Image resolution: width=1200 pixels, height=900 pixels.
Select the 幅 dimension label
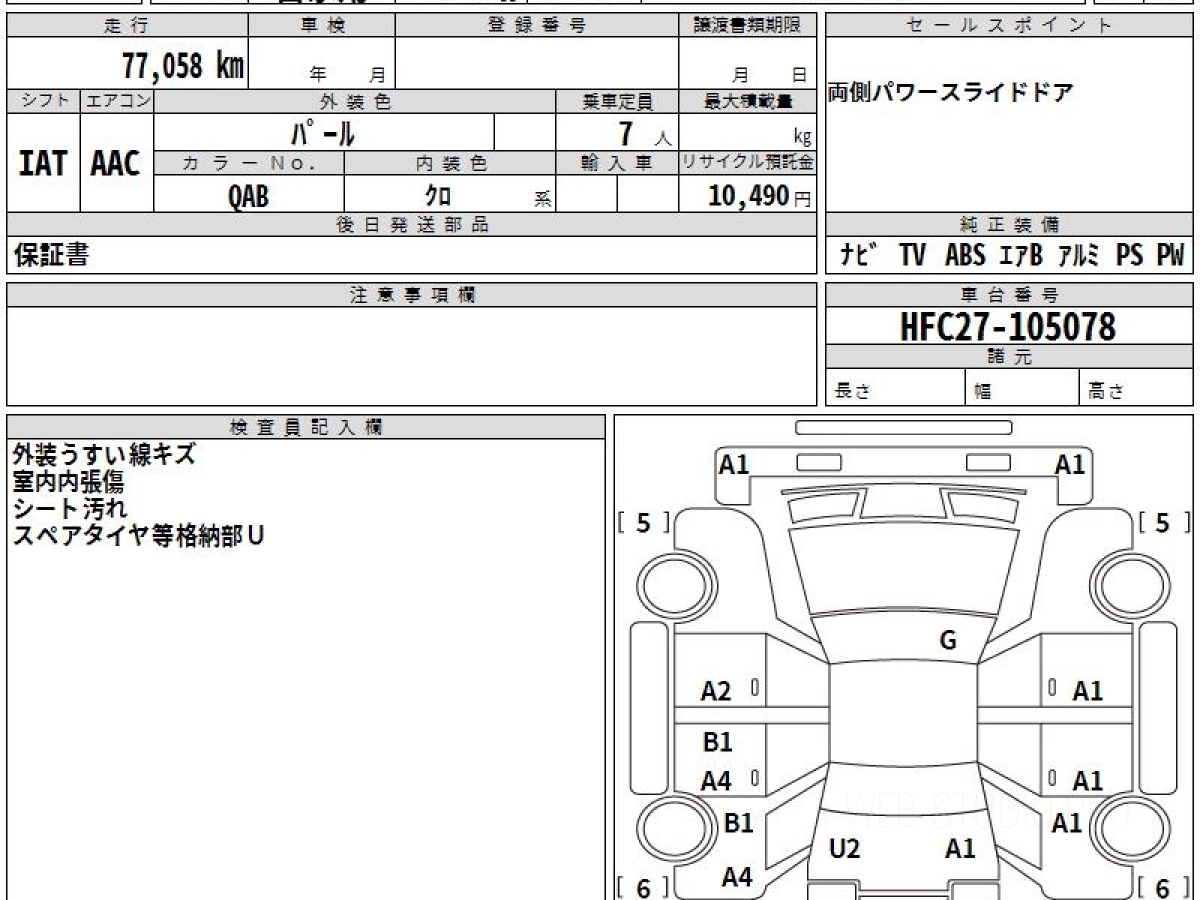coord(983,392)
